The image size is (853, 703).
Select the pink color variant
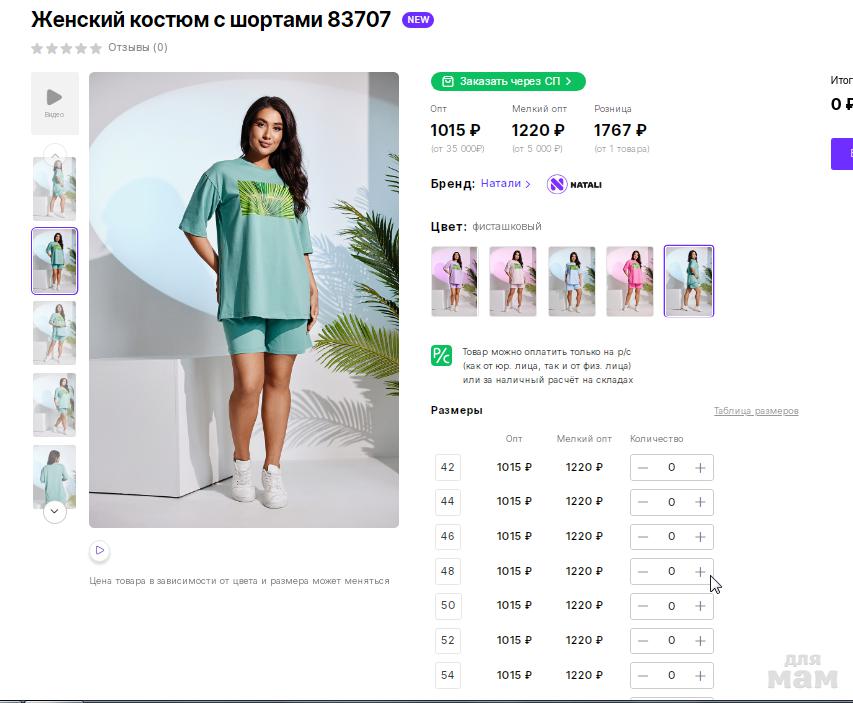[x=630, y=281]
